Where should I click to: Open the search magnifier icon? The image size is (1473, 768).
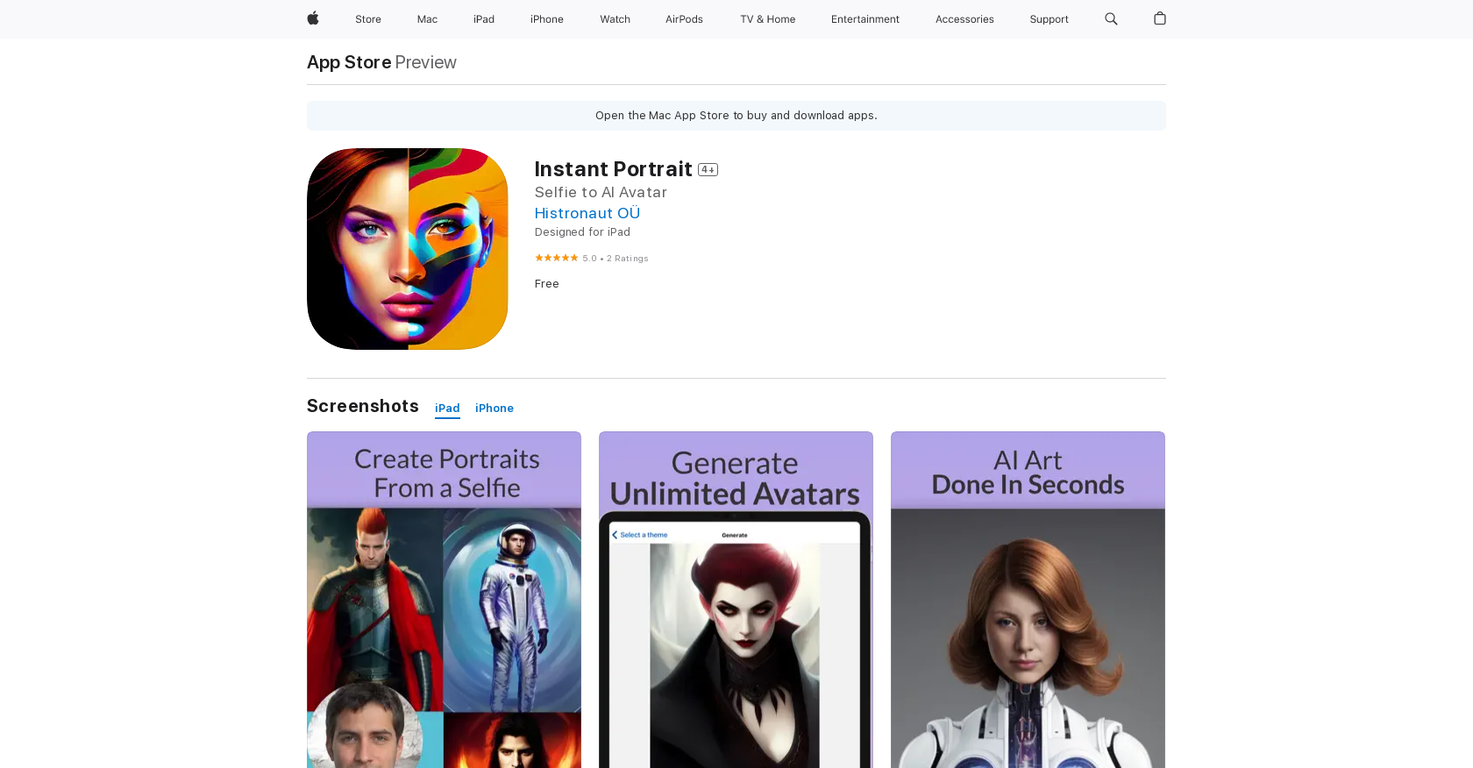pos(1111,19)
